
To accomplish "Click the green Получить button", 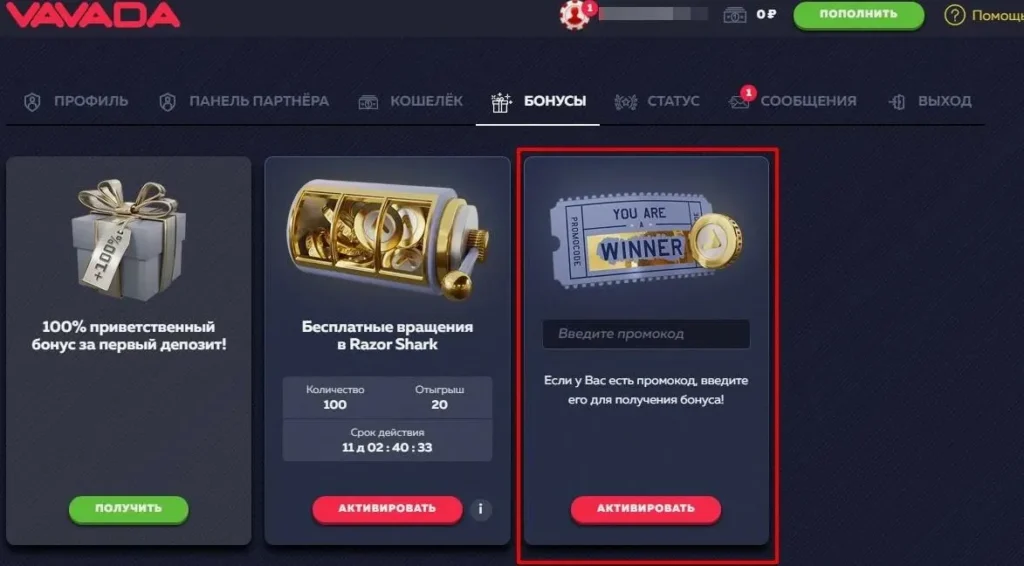I will (x=129, y=509).
